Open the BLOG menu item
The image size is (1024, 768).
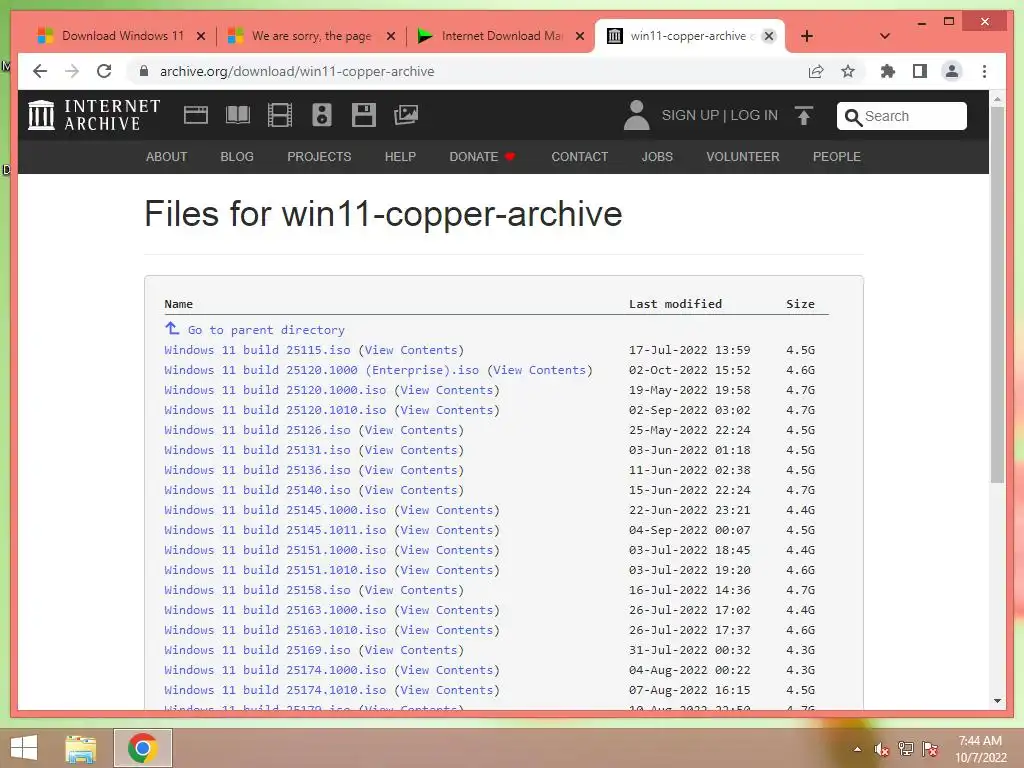point(237,157)
